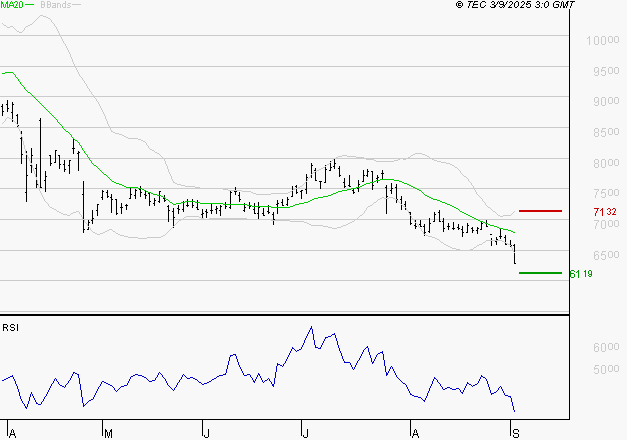Viewport: 627px width, 440px height.
Task: Click the 9000 price axis label
Action: coord(606,102)
